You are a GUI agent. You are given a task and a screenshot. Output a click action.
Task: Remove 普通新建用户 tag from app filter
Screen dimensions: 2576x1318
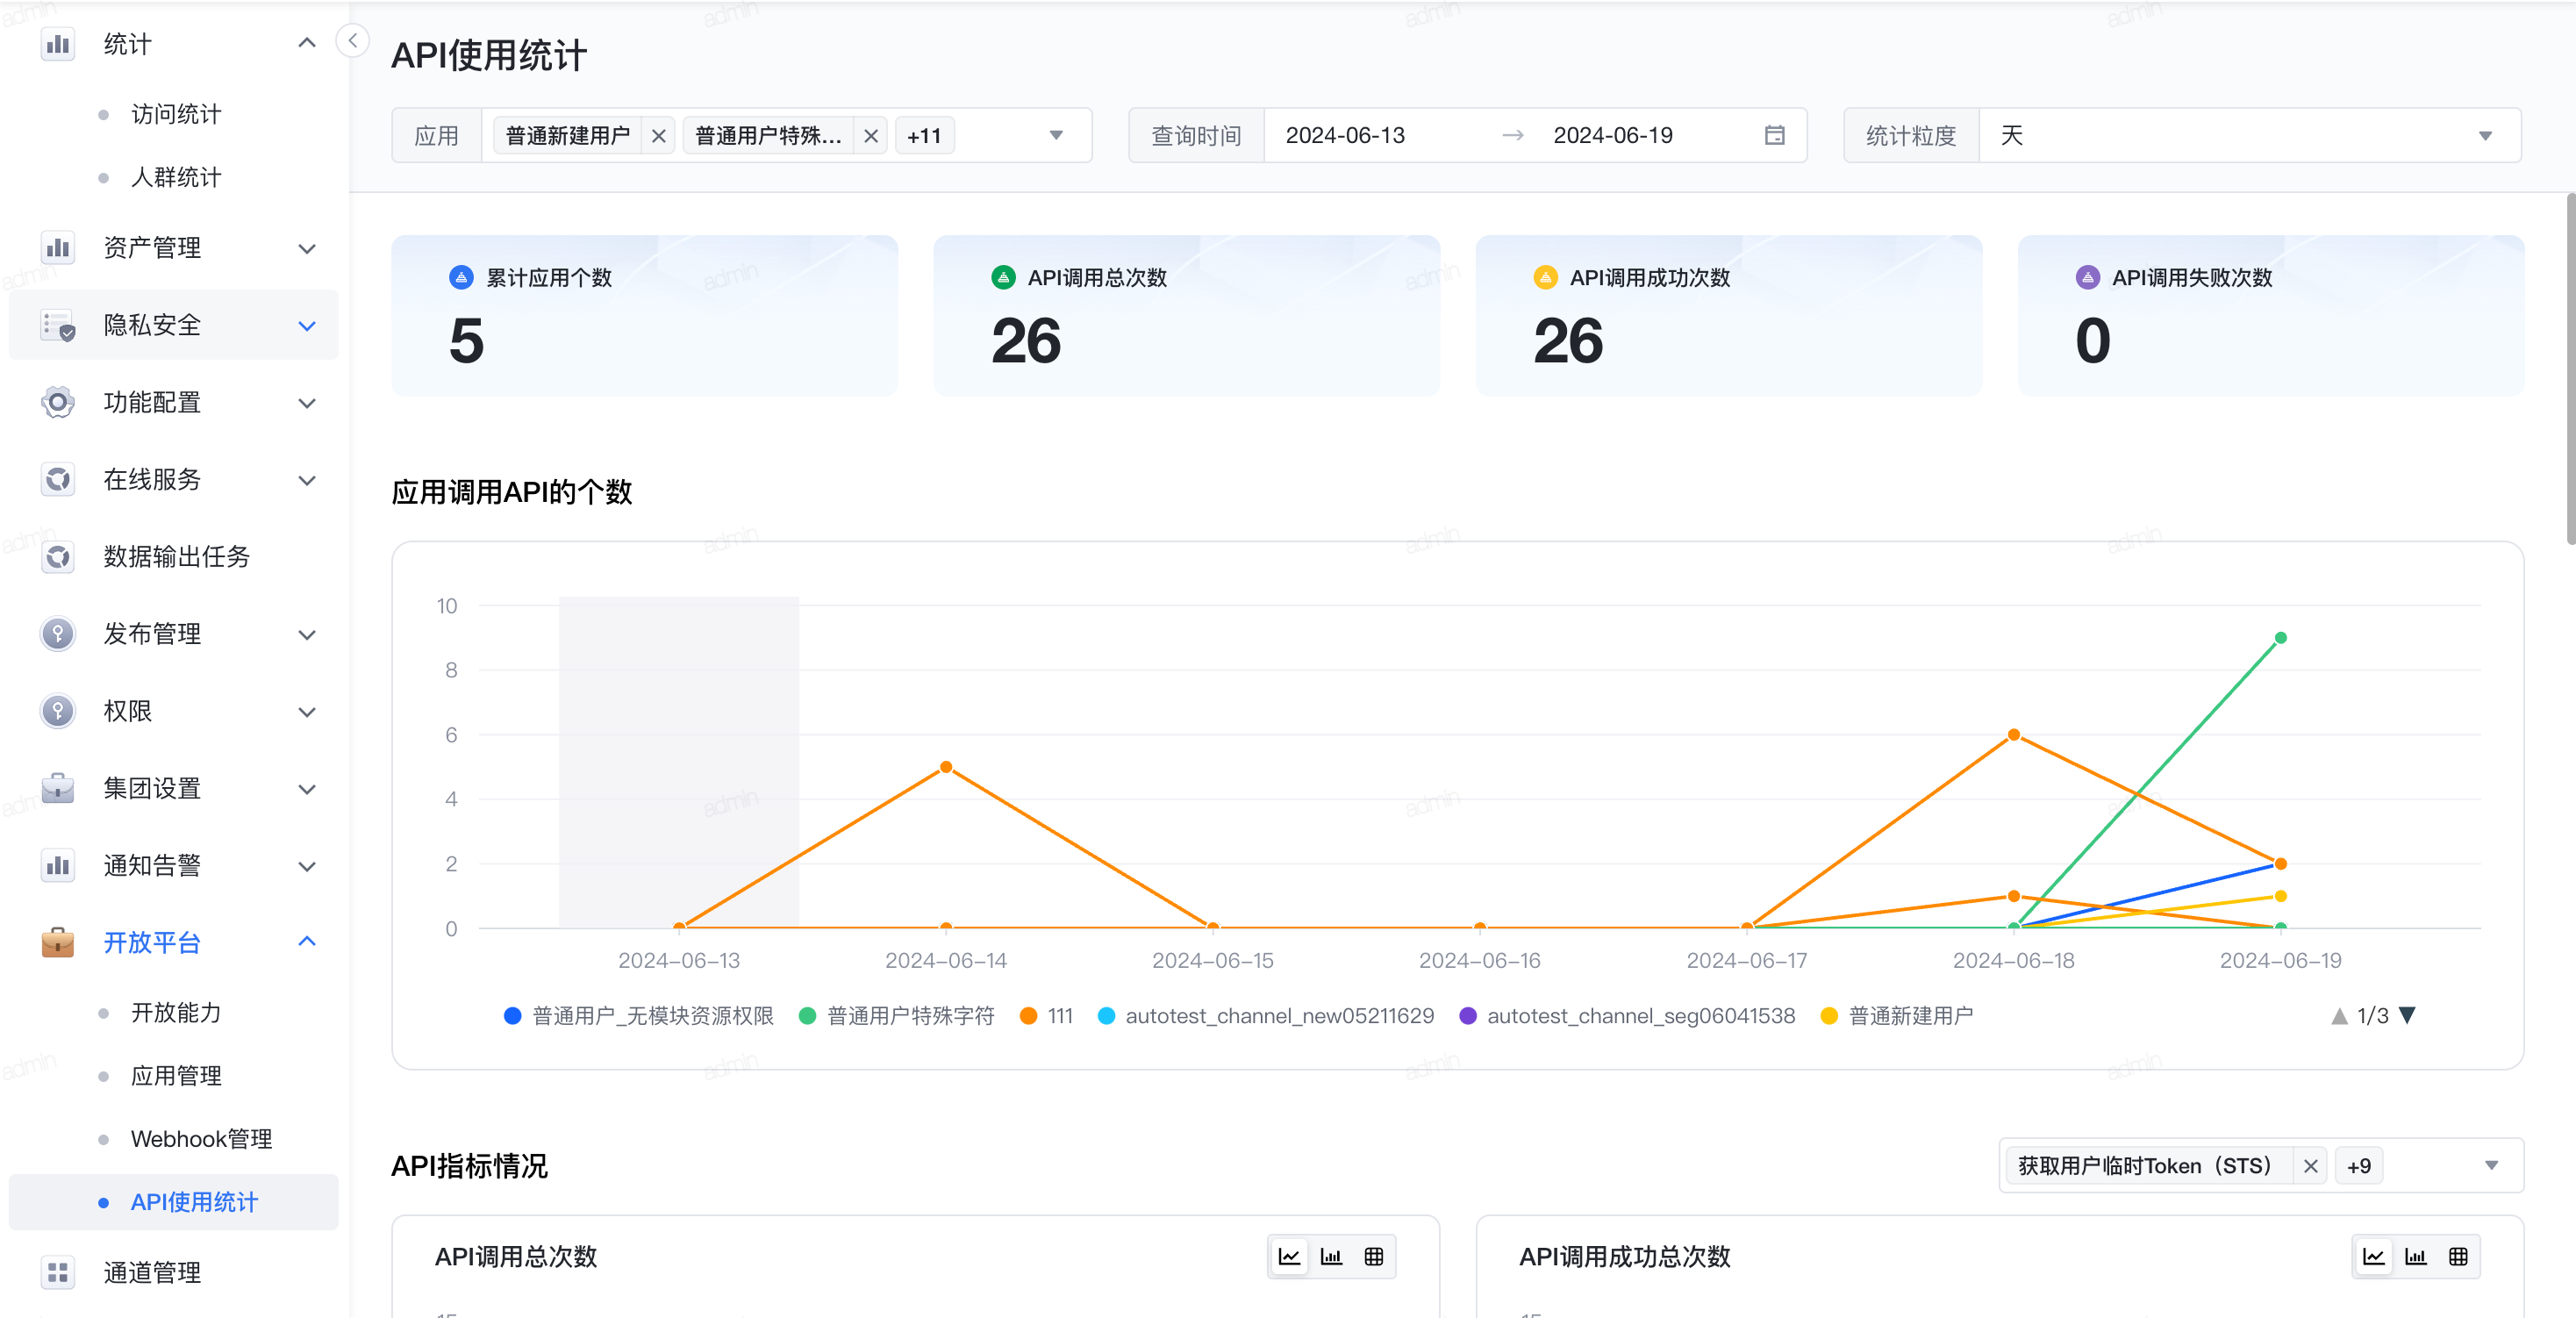pyautogui.click(x=659, y=136)
